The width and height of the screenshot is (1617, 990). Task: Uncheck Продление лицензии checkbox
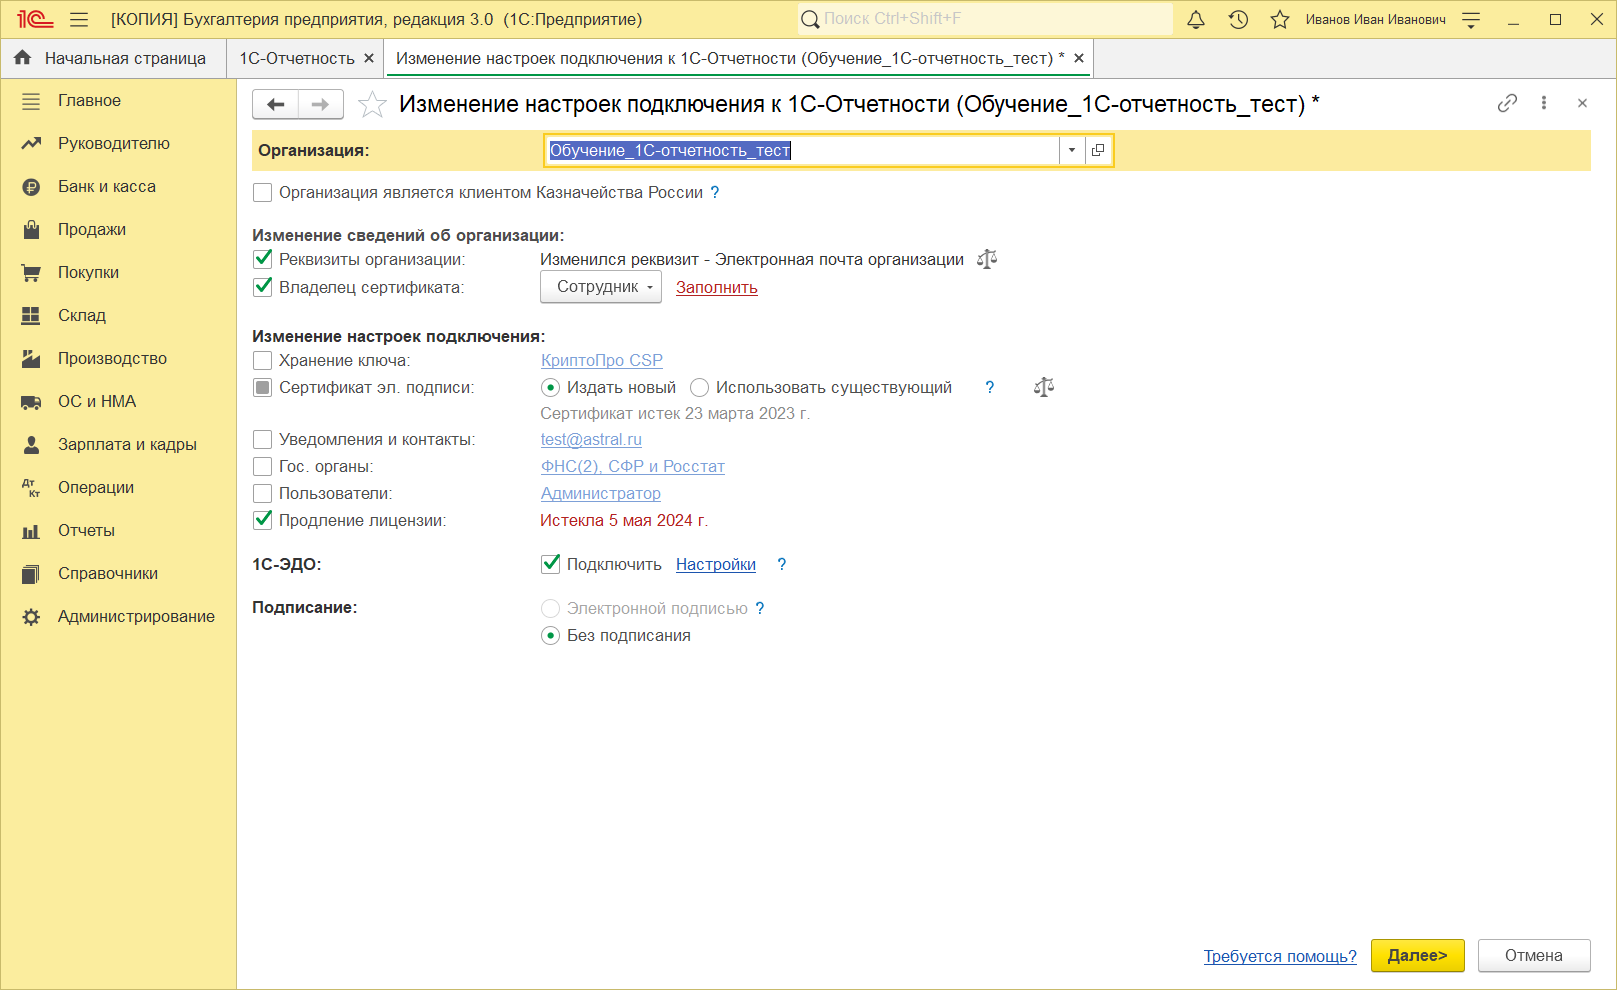263,520
